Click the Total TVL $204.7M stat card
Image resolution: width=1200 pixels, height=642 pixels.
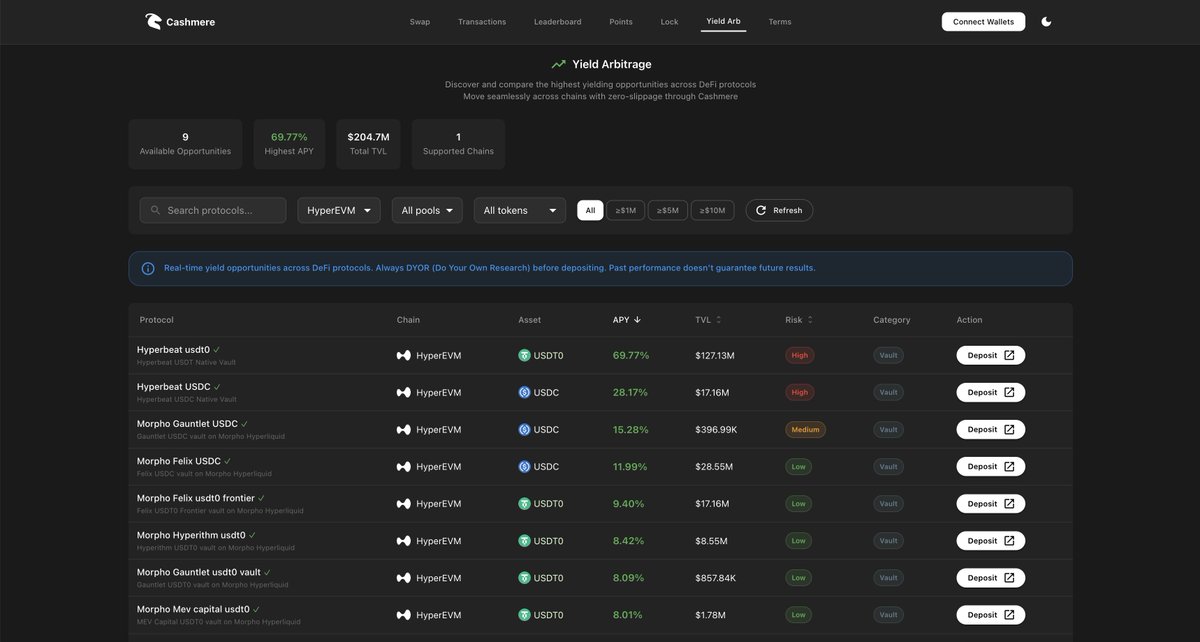coord(368,144)
